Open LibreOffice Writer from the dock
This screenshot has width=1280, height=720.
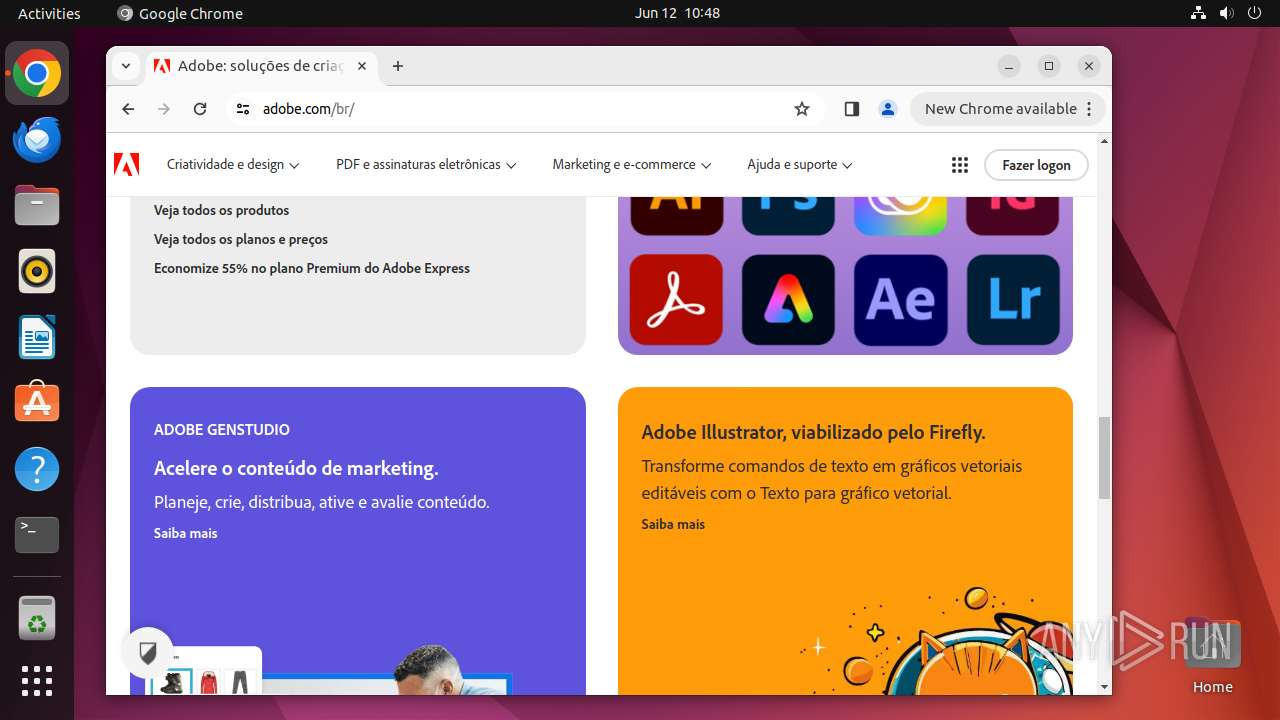(37, 337)
